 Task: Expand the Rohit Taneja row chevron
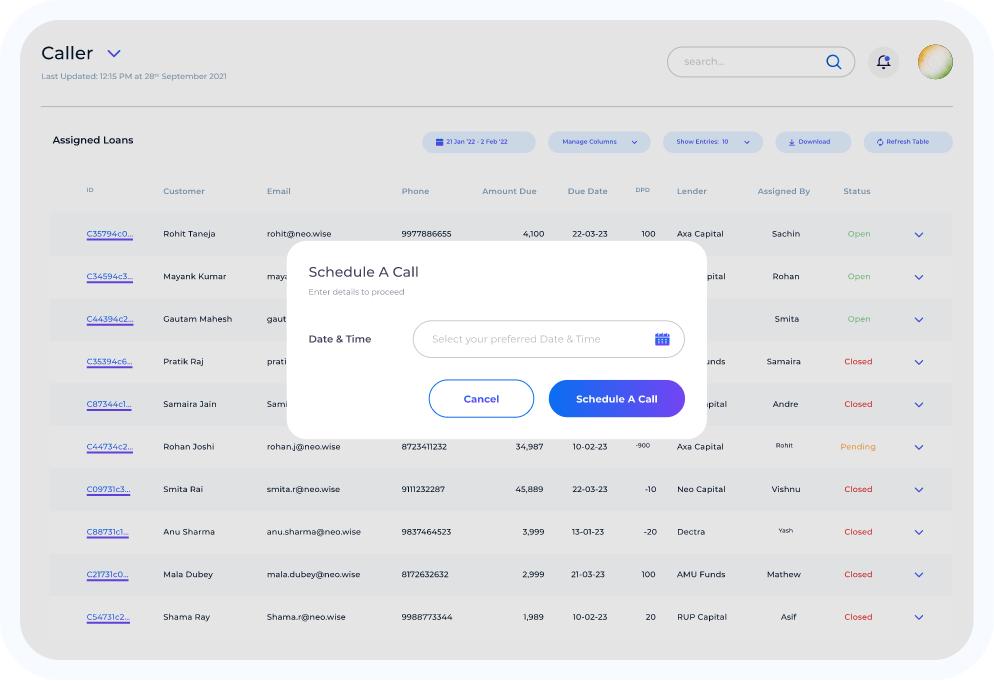point(919,235)
